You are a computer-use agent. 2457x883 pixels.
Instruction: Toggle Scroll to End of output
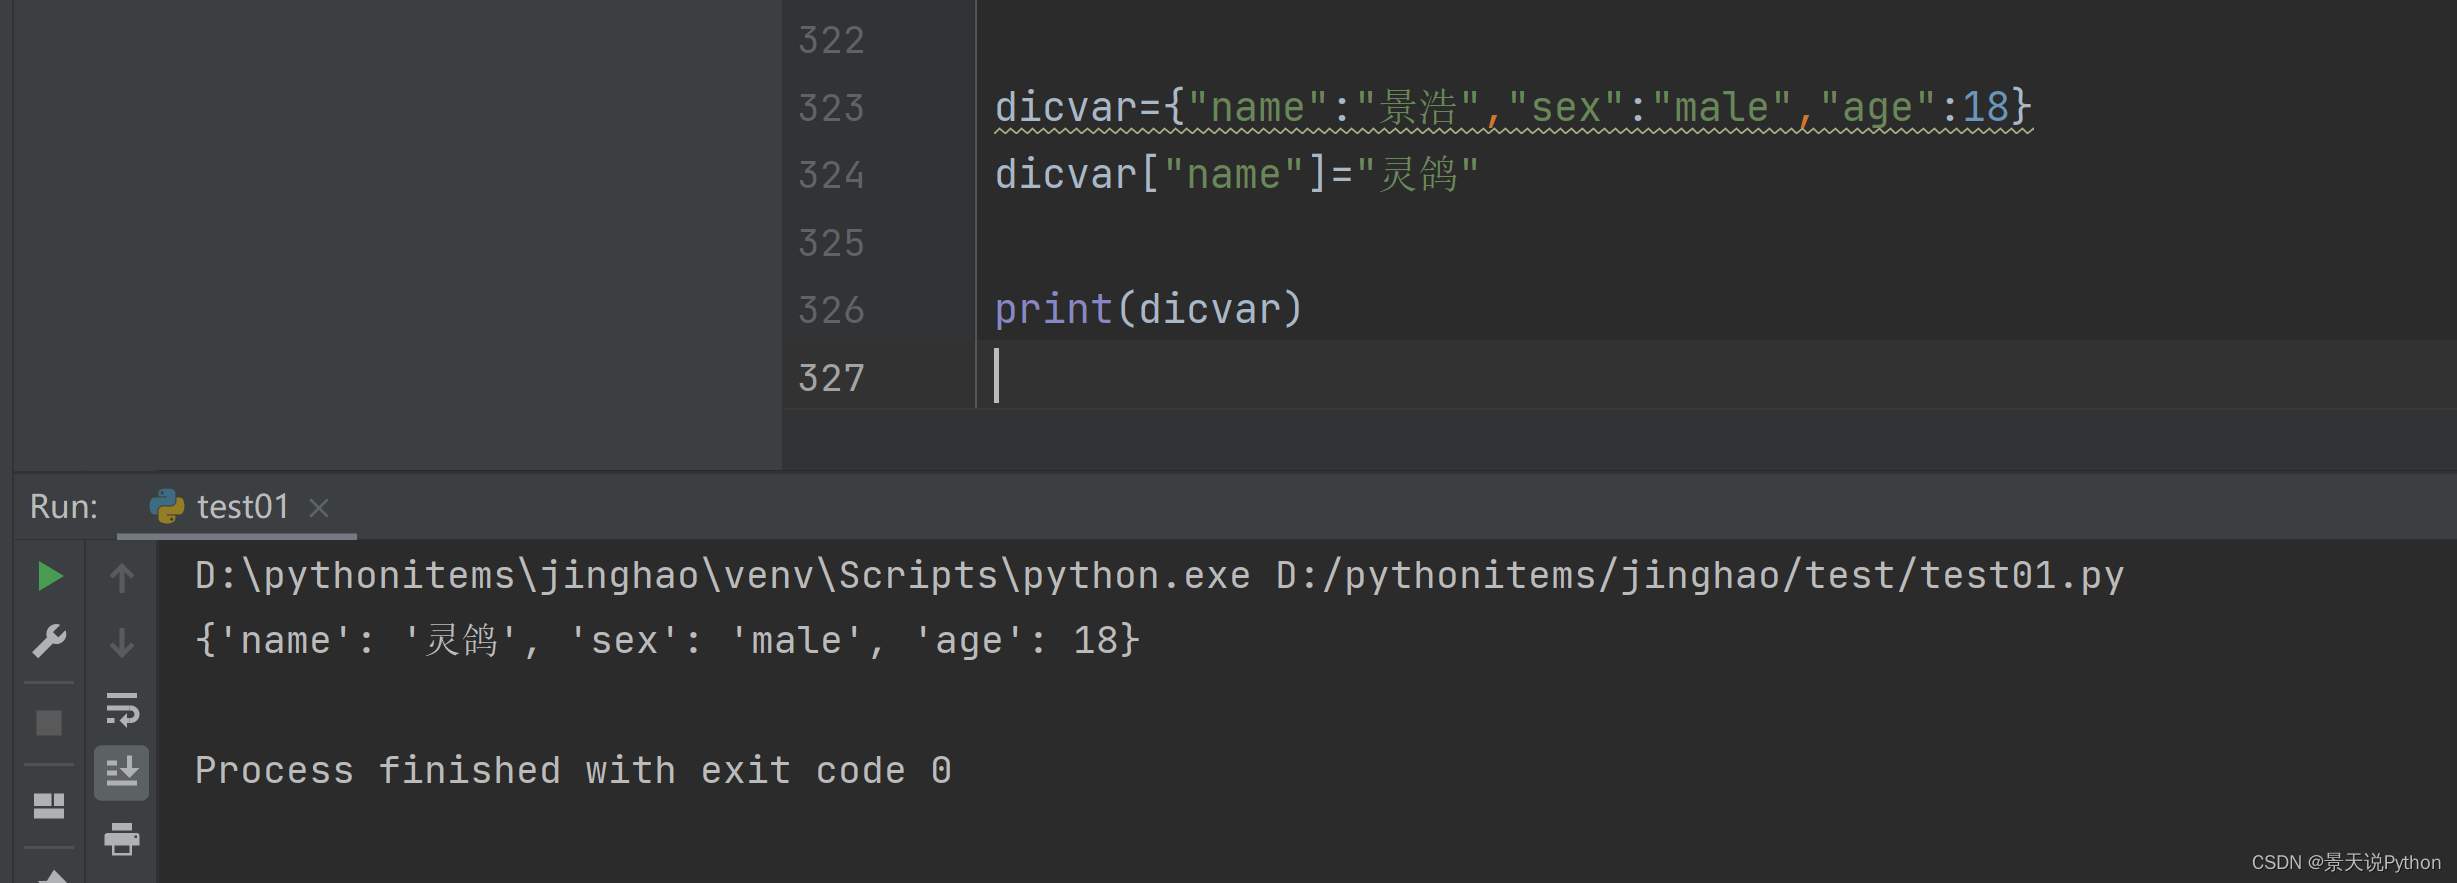pyautogui.click(x=122, y=773)
